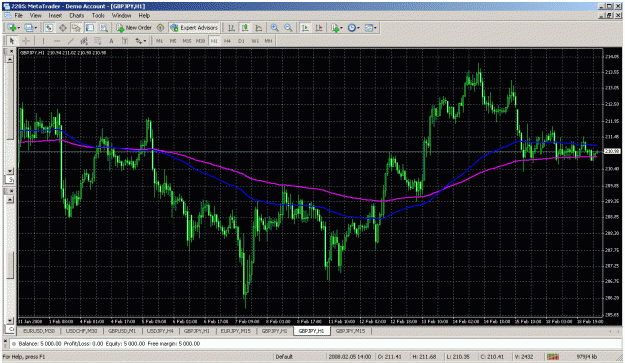Switch to EURJPY,M15 chart tab
This screenshot has width=625, height=363.
pos(236,331)
